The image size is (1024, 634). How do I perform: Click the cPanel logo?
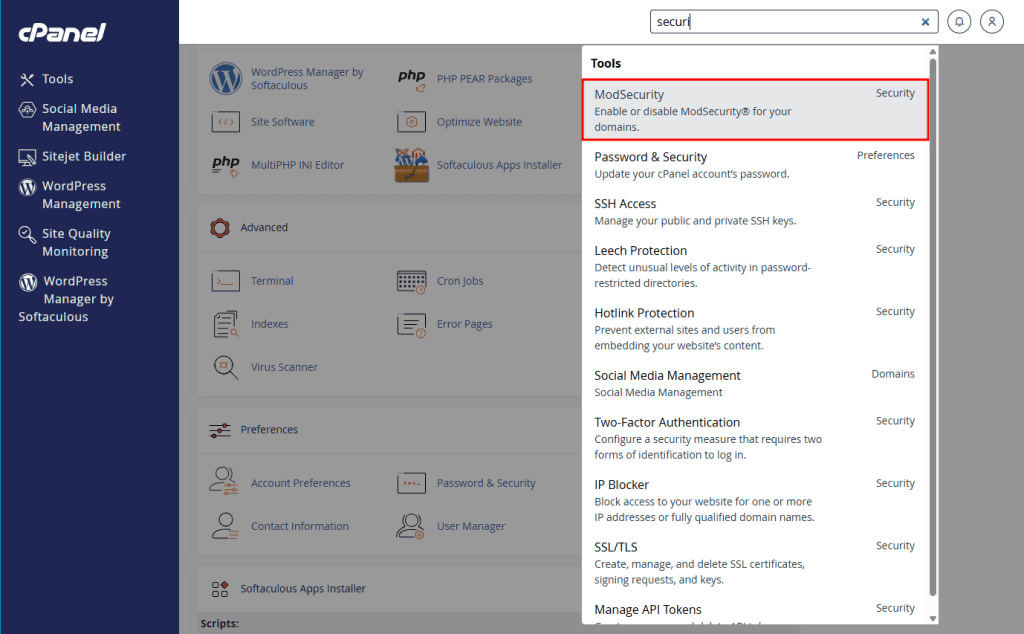[62, 32]
